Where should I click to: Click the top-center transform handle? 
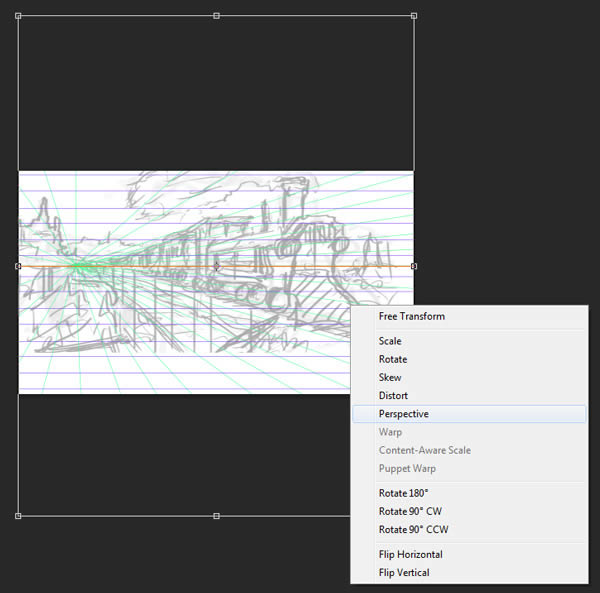216,16
